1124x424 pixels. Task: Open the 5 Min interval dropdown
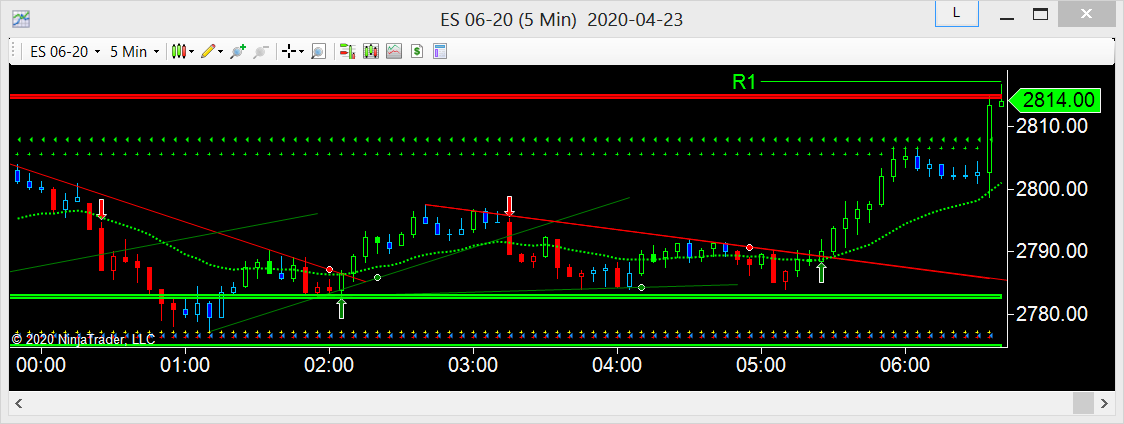tap(134, 52)
